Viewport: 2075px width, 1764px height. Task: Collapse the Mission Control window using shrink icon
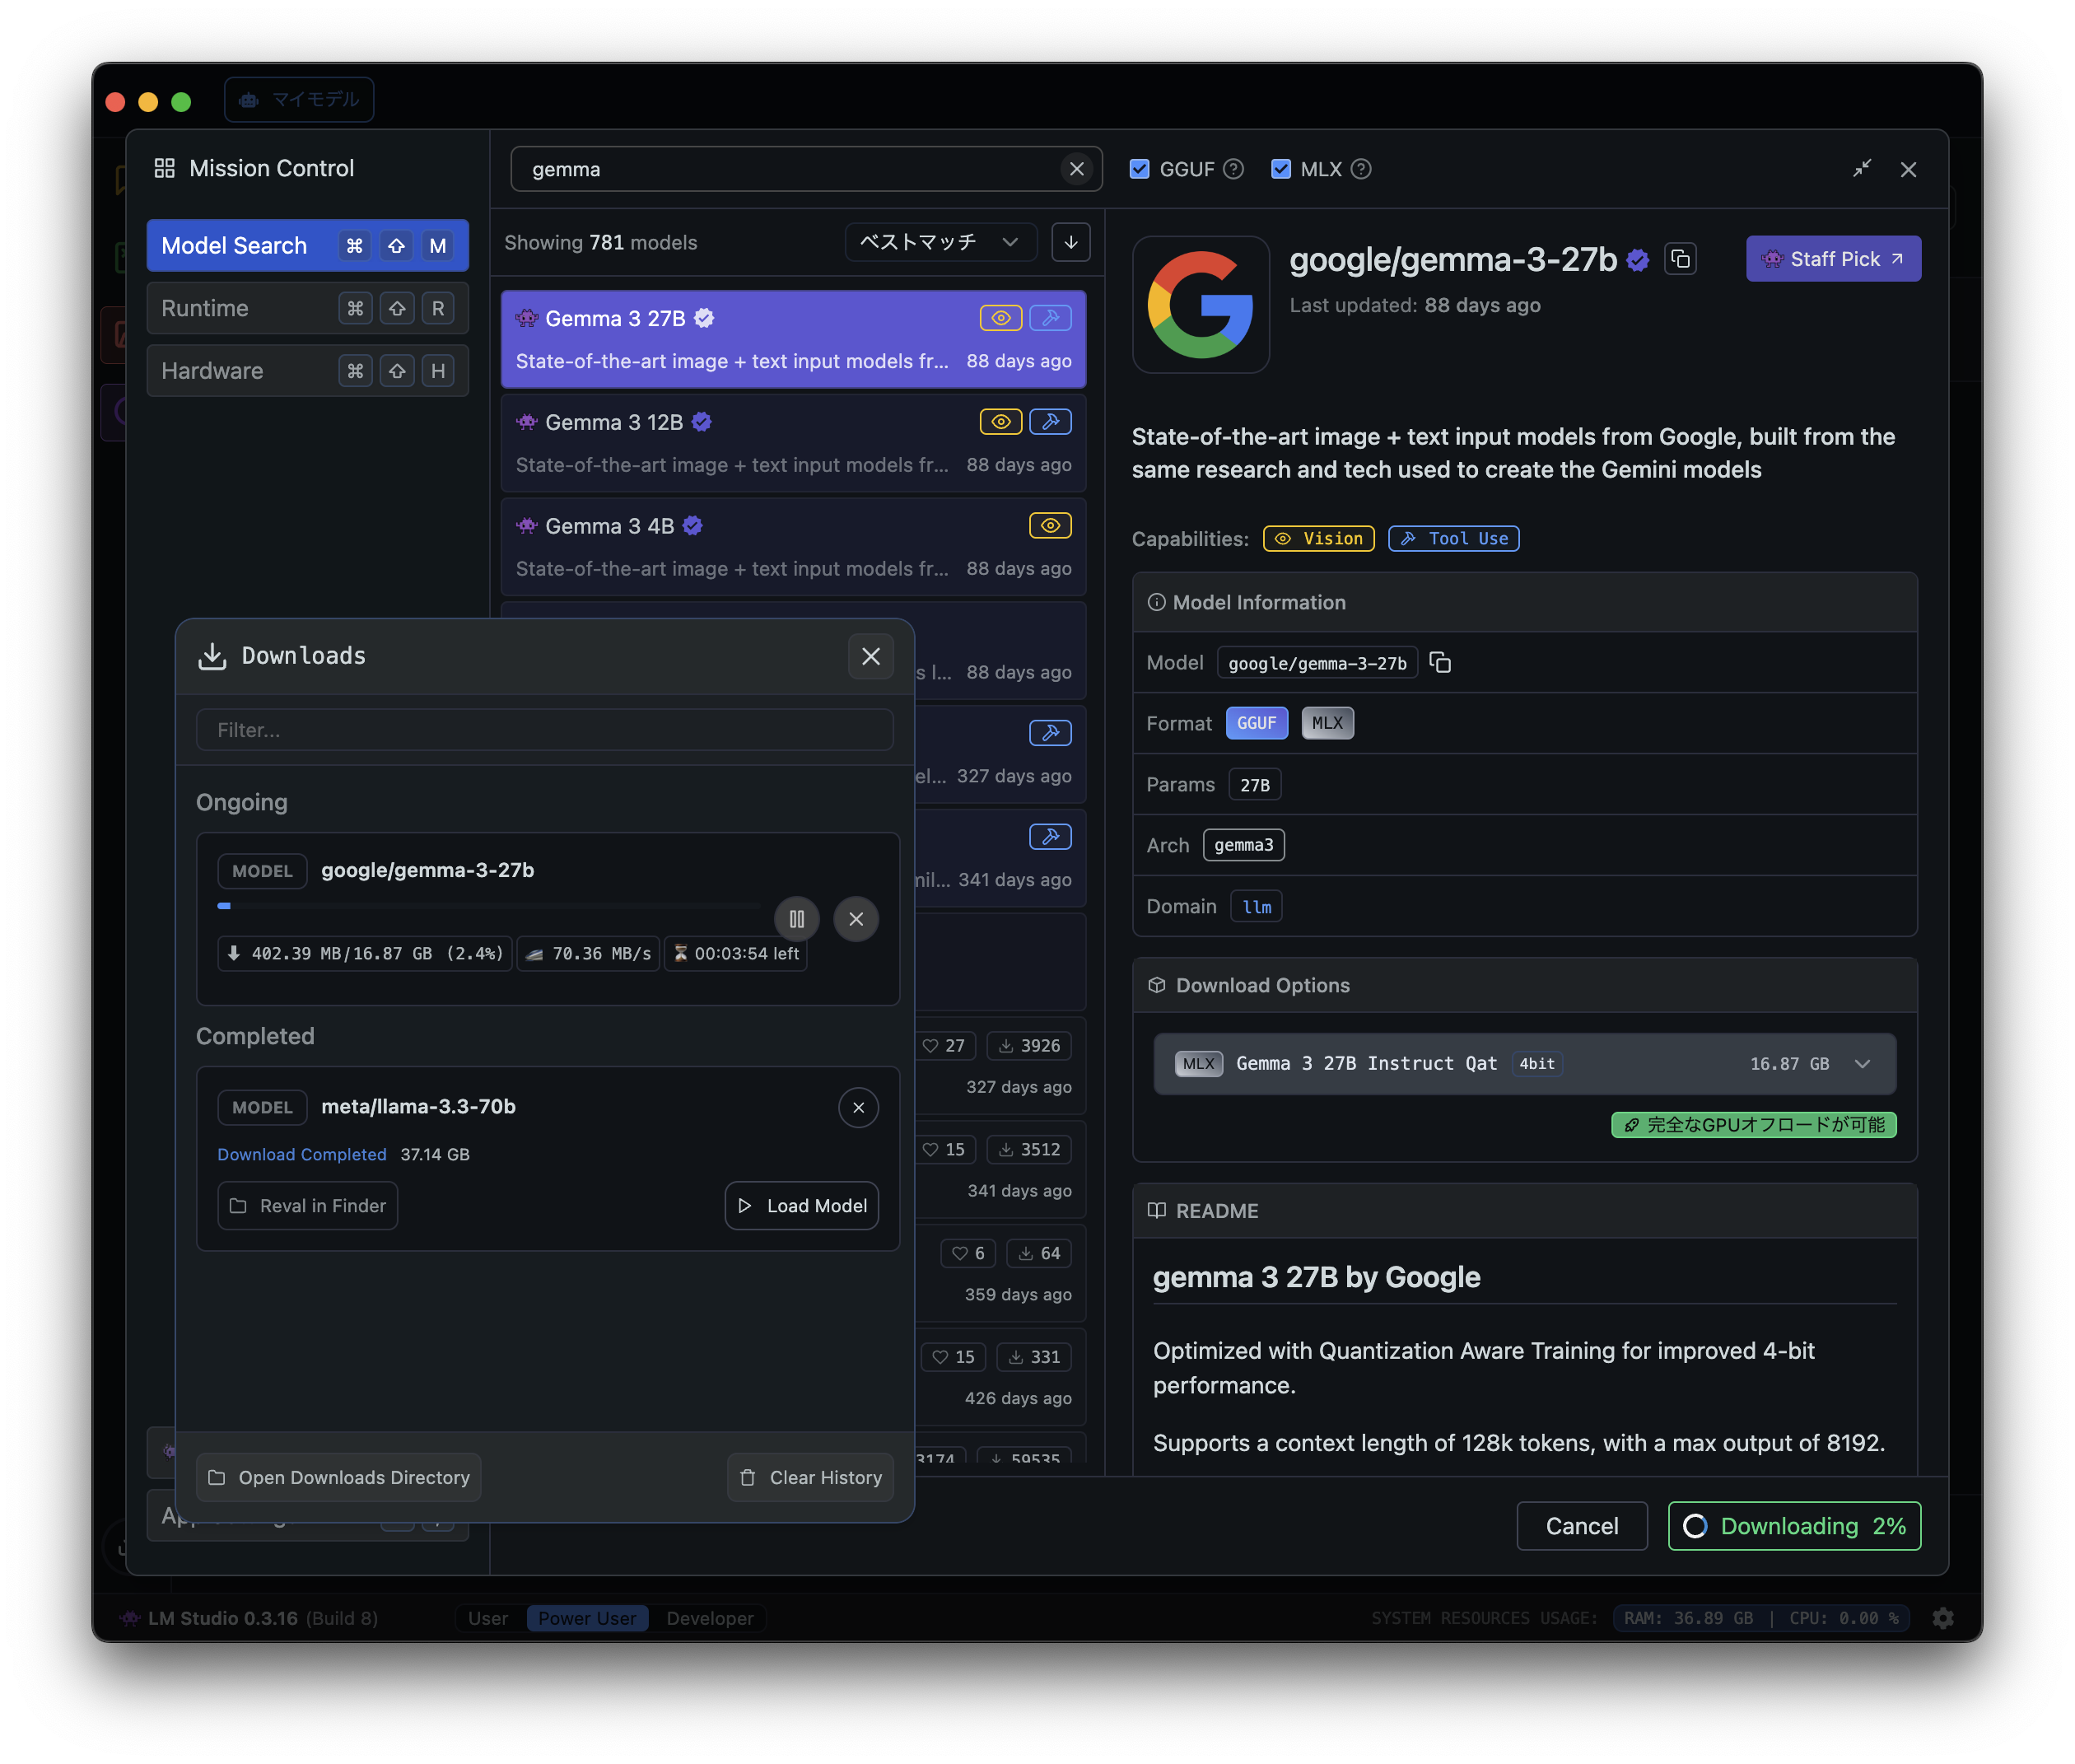point(1861,169)
